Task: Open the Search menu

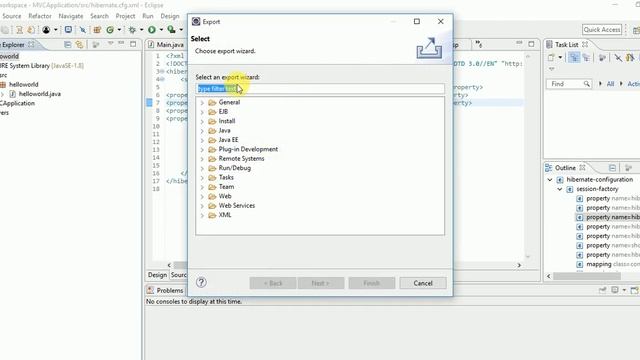Action: [x=99, y=16]
